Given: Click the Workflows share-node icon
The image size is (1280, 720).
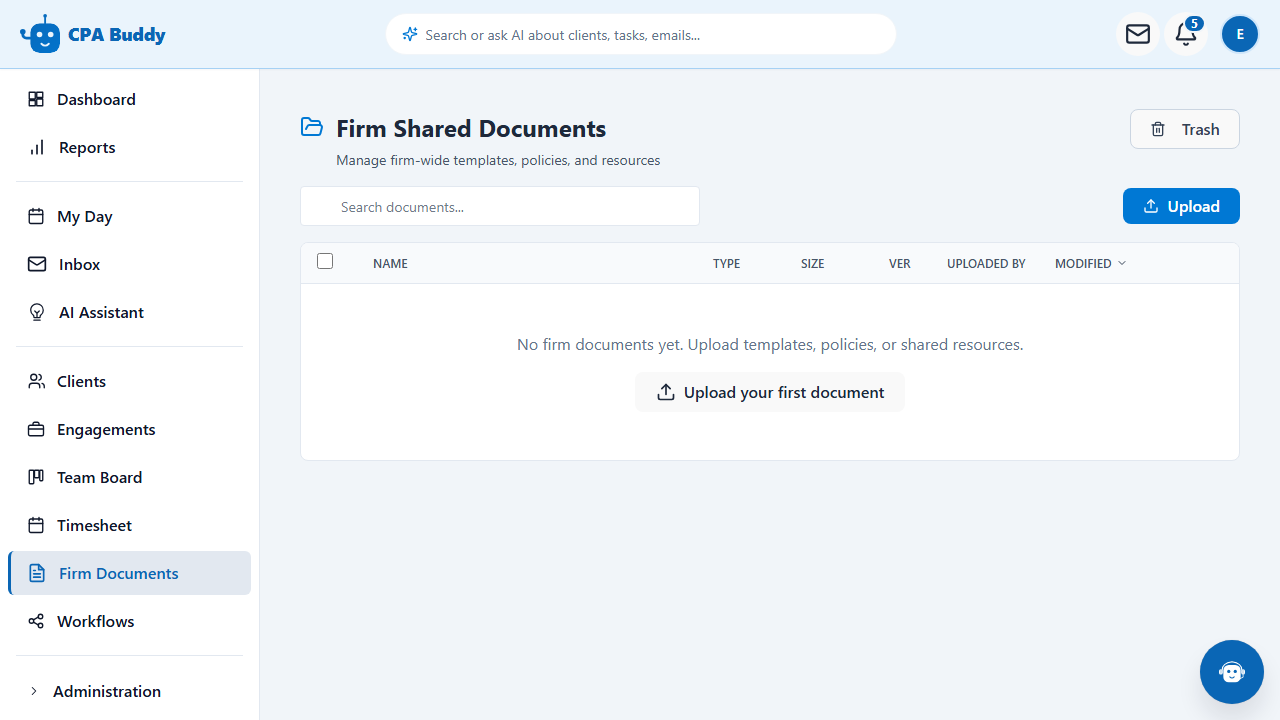Looking at the screenshot, I should [36, 621].
